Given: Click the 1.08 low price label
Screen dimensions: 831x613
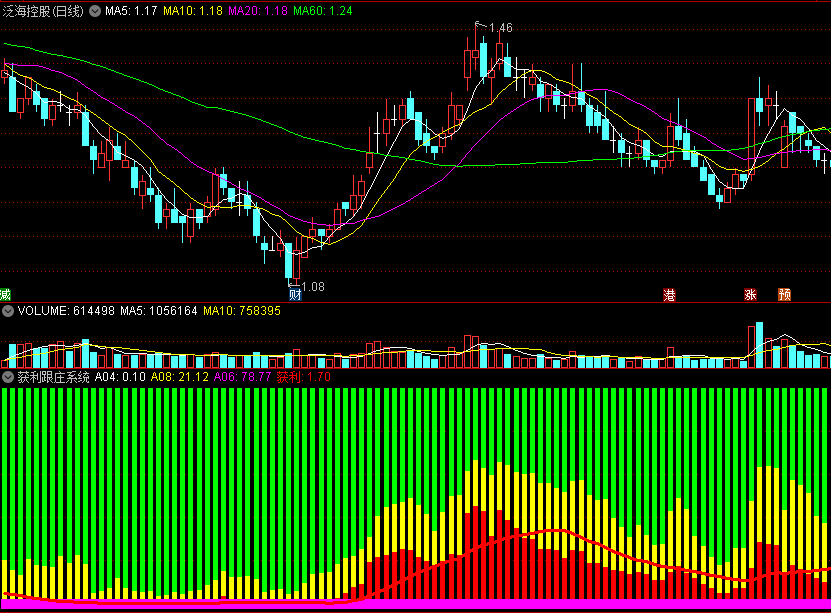Looking at the screenshot, I should coord(313,287).
